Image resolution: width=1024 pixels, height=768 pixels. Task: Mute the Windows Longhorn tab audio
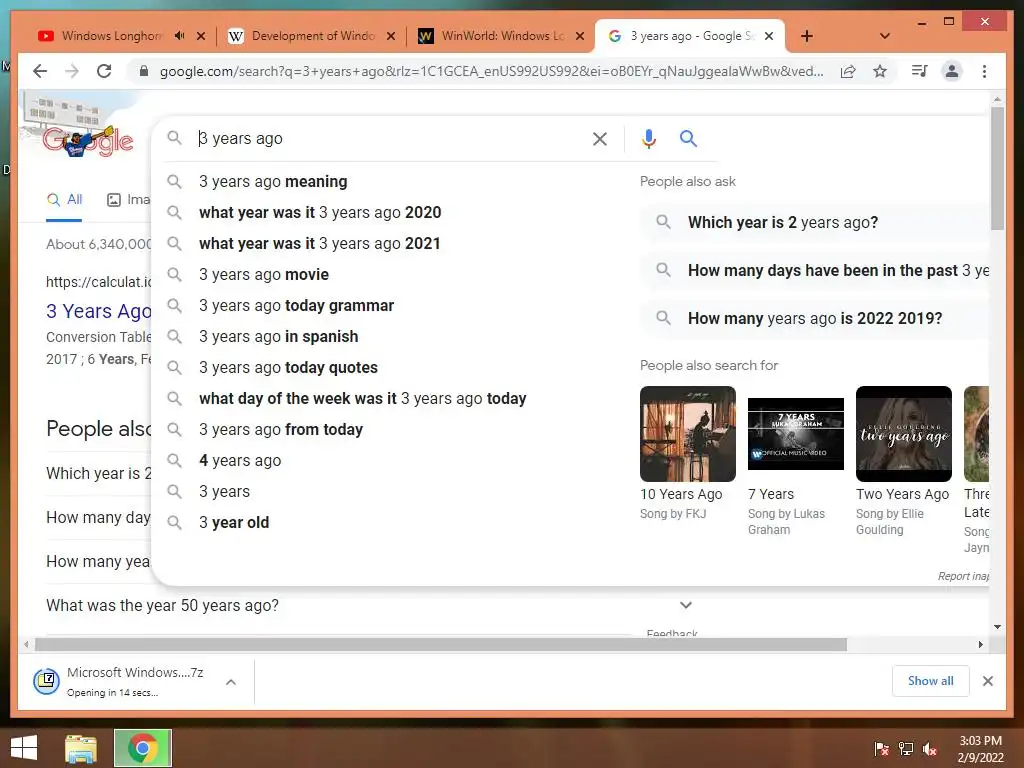[x=180, y=36]
